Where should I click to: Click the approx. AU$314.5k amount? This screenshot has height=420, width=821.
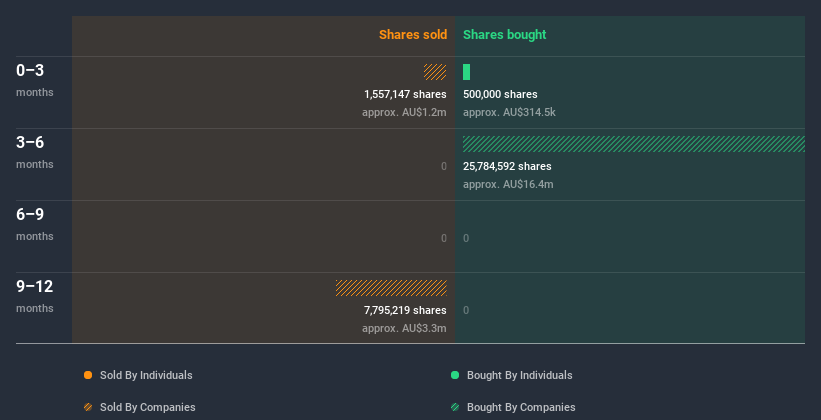(x=509, y=112)
